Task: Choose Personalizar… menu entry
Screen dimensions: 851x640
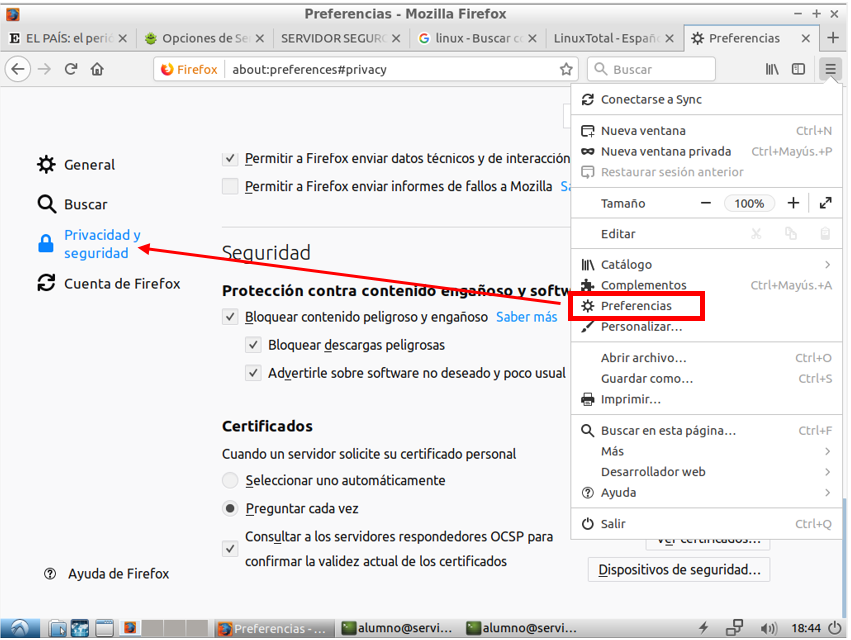Action: (706, 326)
